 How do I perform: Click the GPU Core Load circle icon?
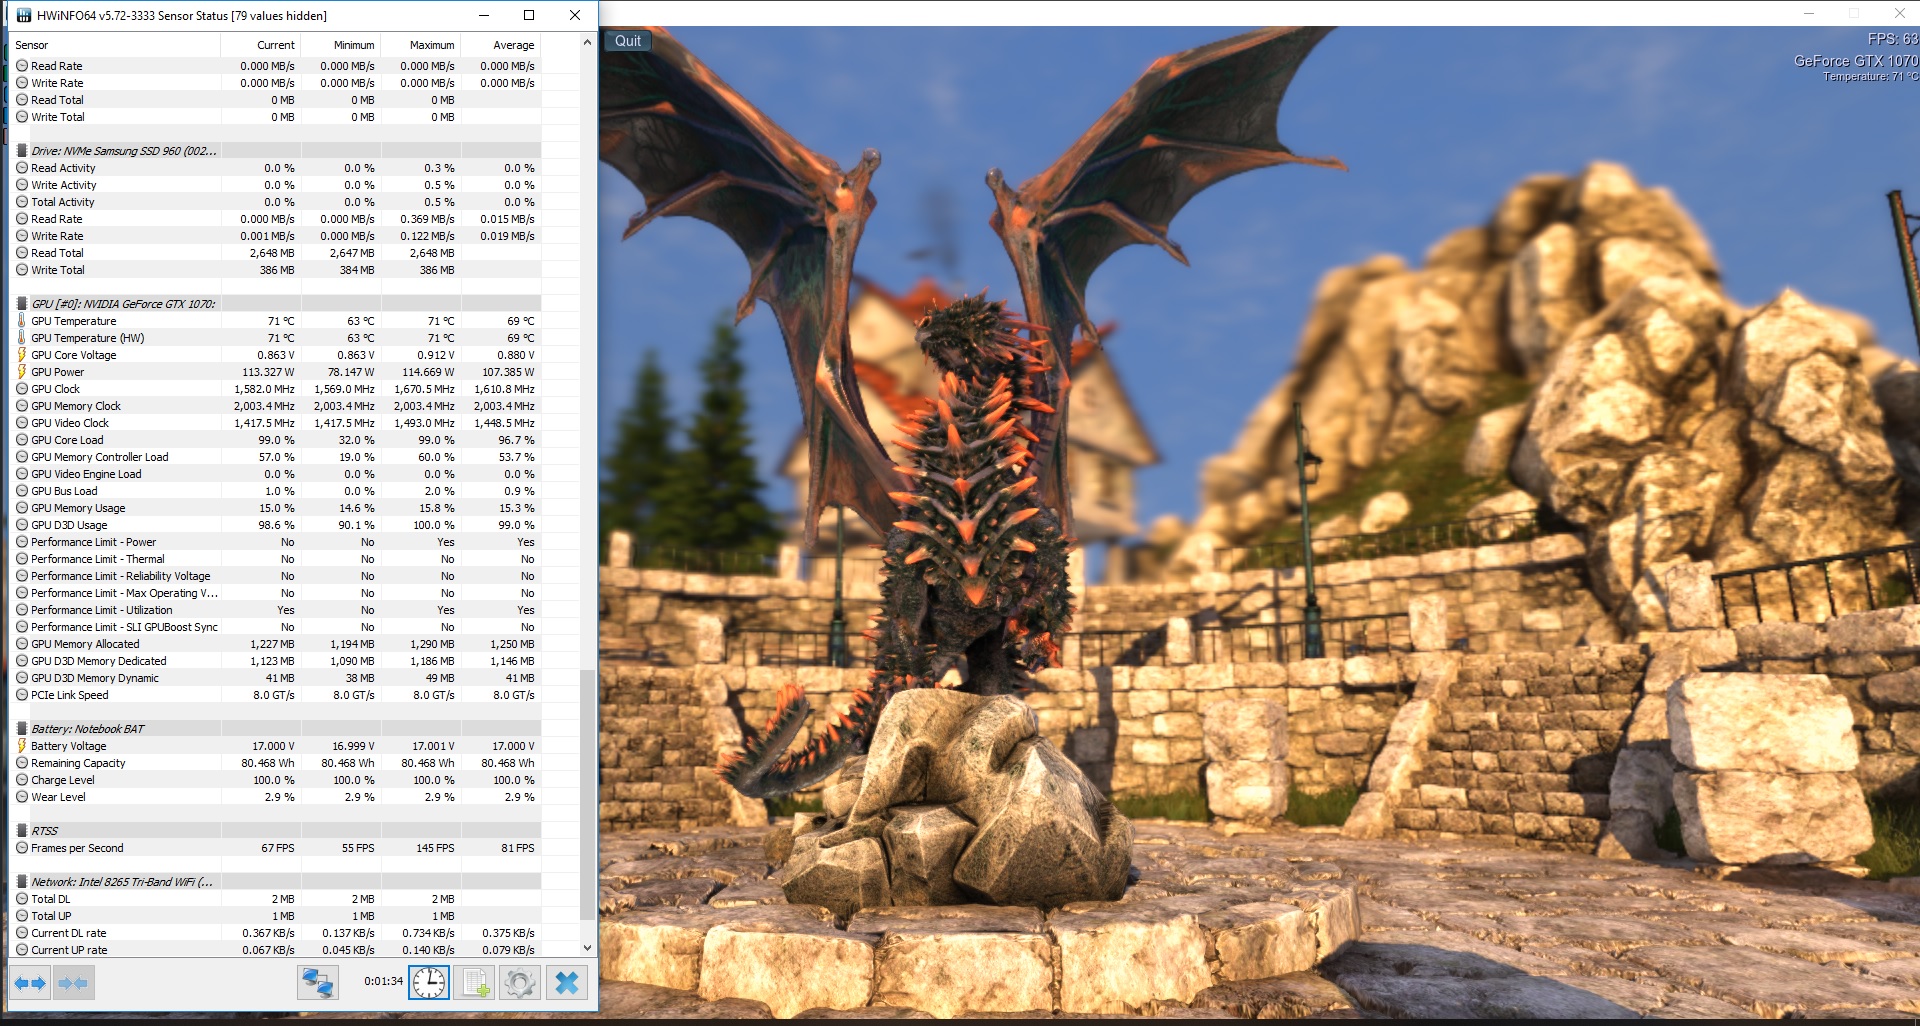click(22, 440)
